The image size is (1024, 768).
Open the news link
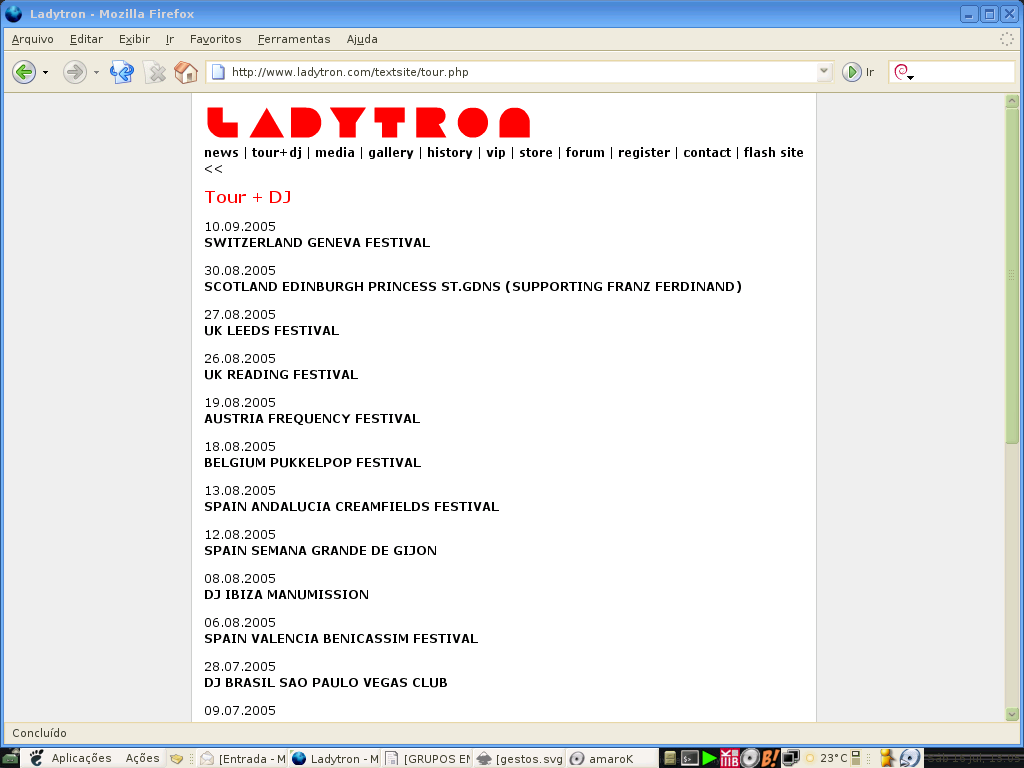point(221,152)
